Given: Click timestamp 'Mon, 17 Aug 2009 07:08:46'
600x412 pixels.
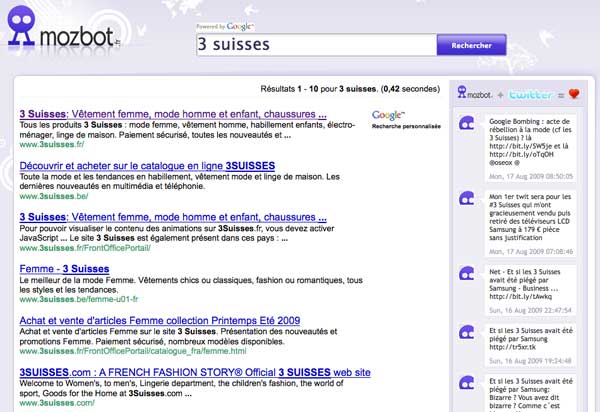Looking at the screenshot, I should (x=531, y=252).
